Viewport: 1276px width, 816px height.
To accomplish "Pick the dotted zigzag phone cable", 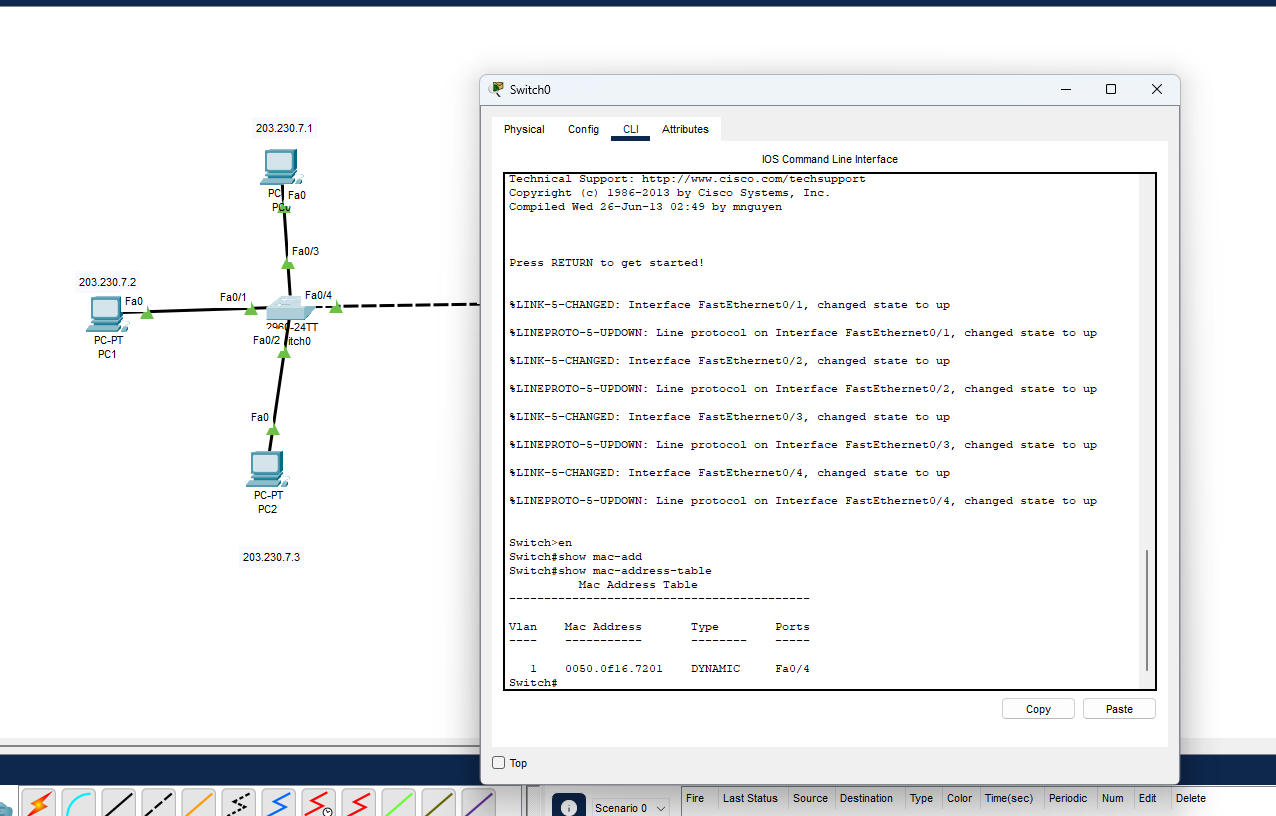I will coord(238,803).
